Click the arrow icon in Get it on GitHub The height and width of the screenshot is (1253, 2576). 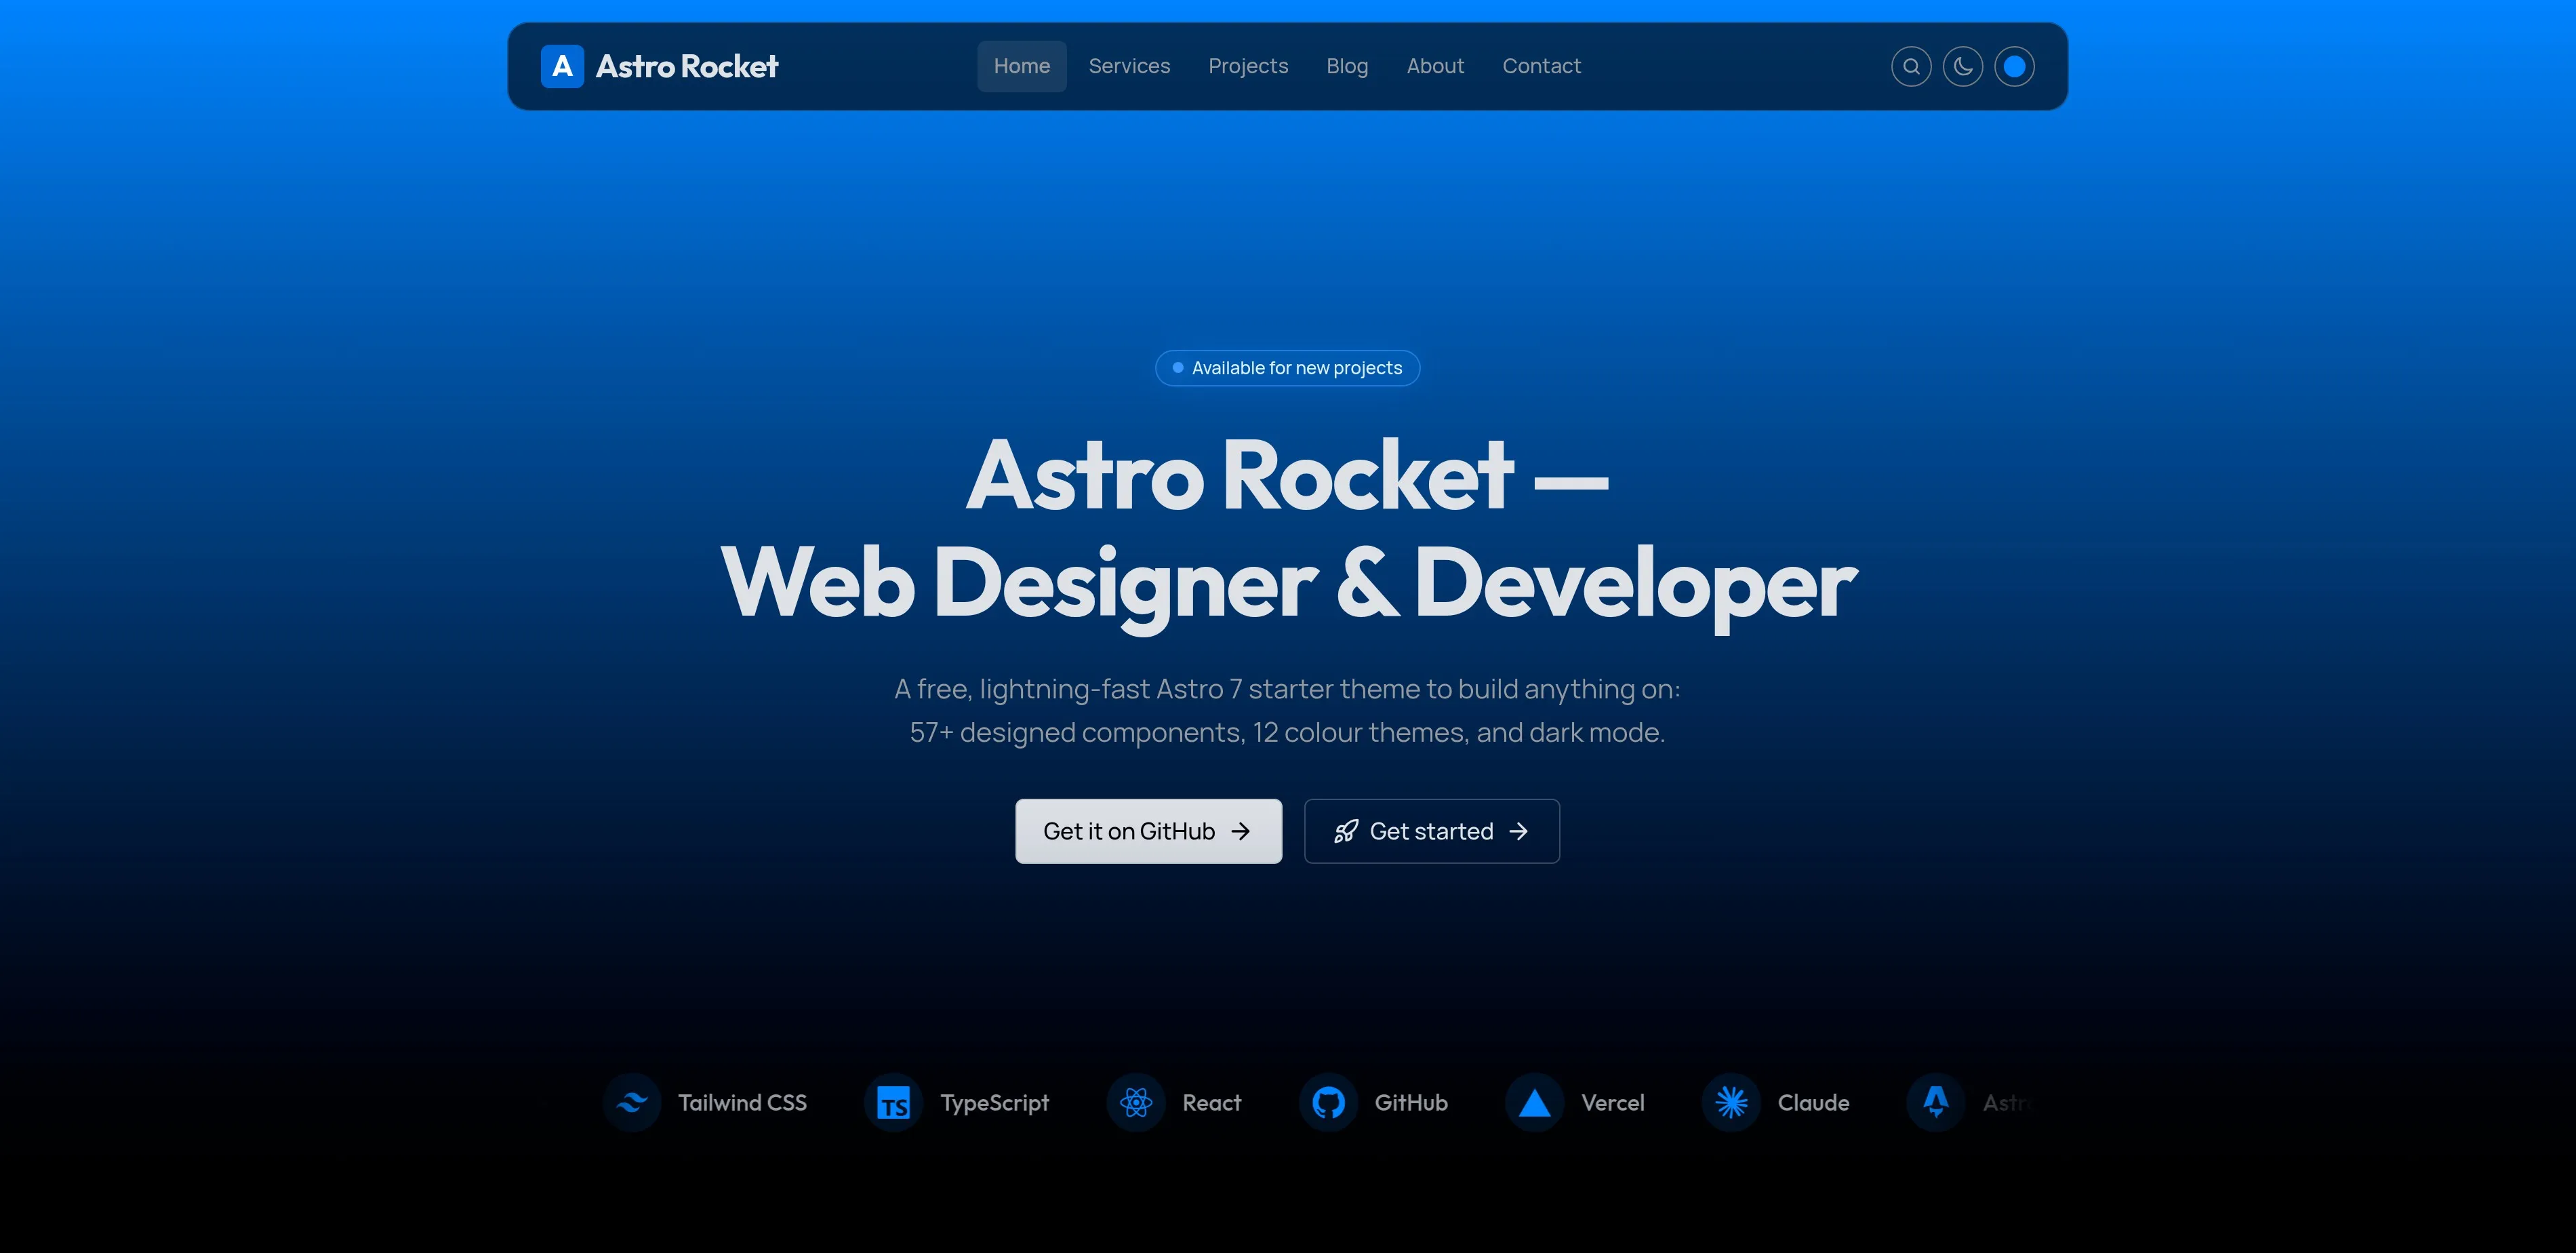click(x=1241, y=831)
